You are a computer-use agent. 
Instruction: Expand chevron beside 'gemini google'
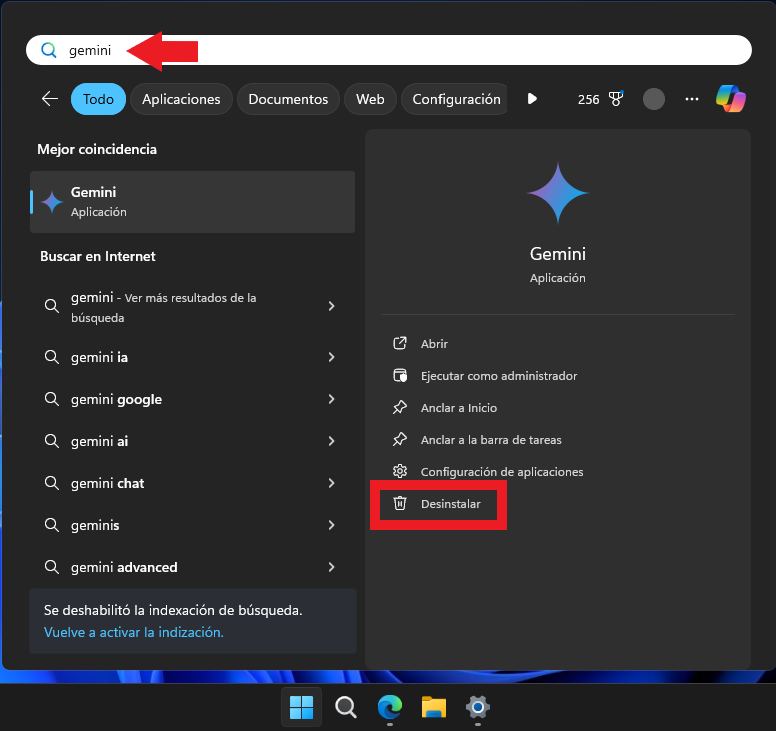pyautogui.click(x=331, y=399)
